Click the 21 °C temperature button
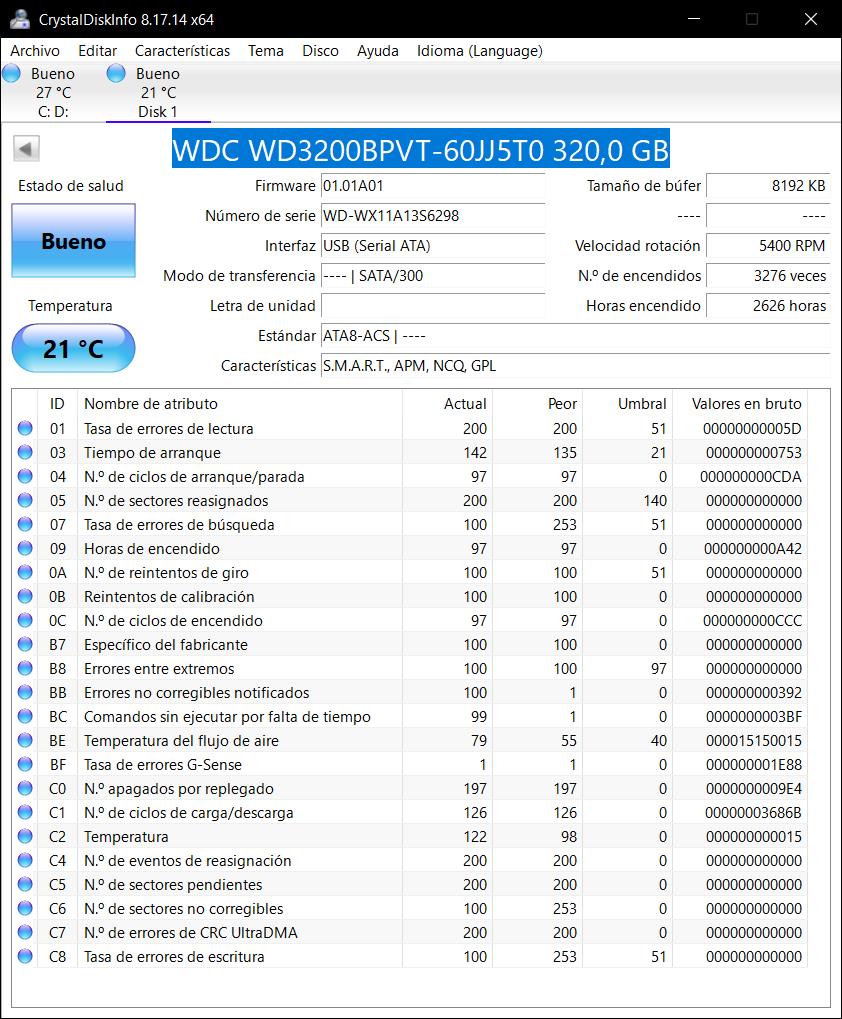Screen dimensions: 842x1019 coord(73,348)
